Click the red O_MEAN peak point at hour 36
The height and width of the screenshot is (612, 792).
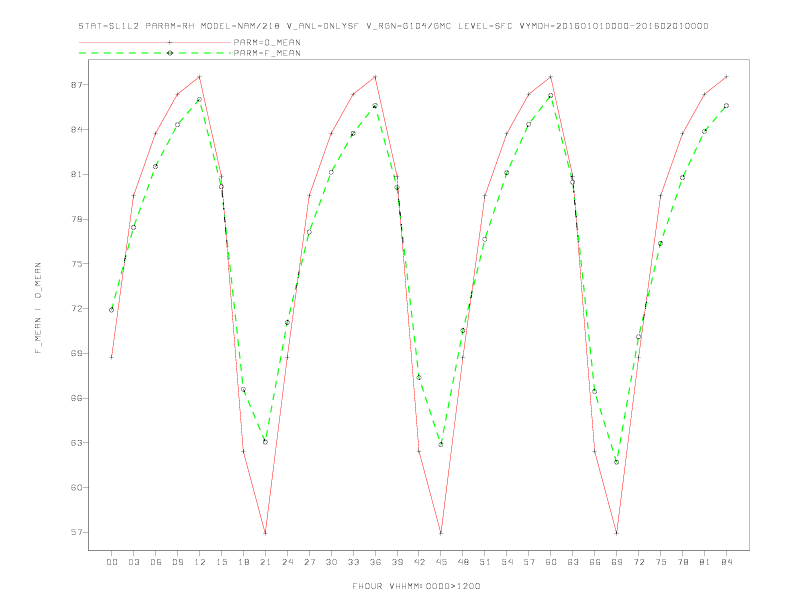(x=375, y=77)
